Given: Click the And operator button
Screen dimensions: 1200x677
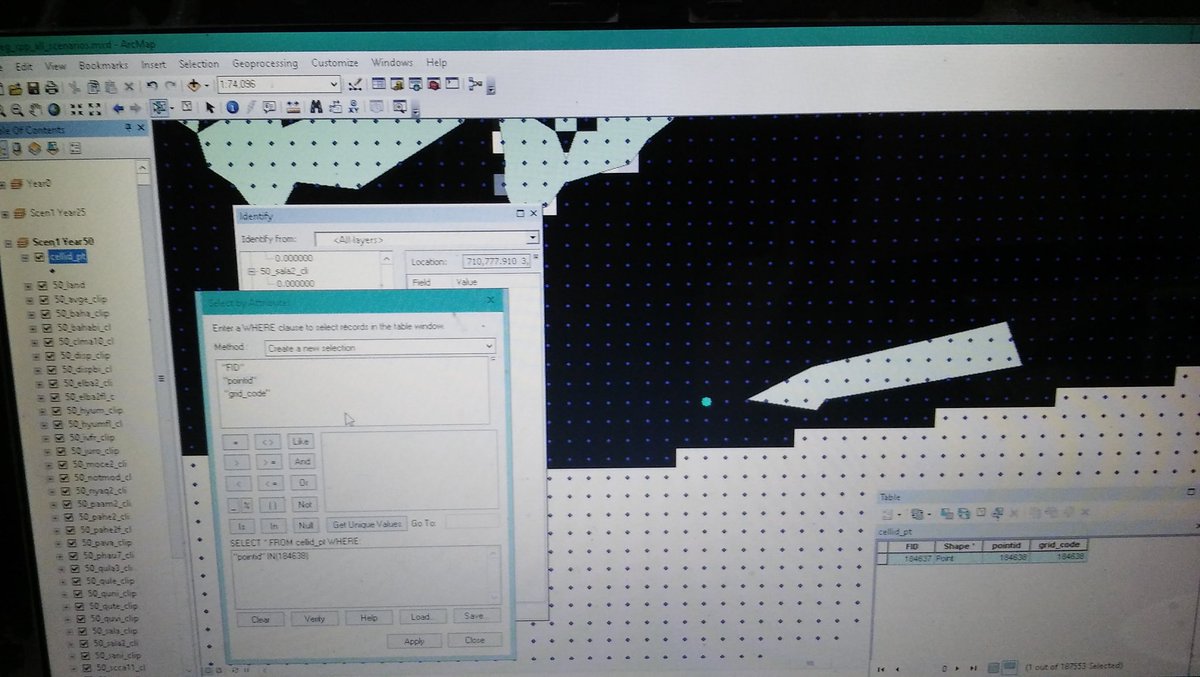Looking at the screenshot, I should coord(301,461).
